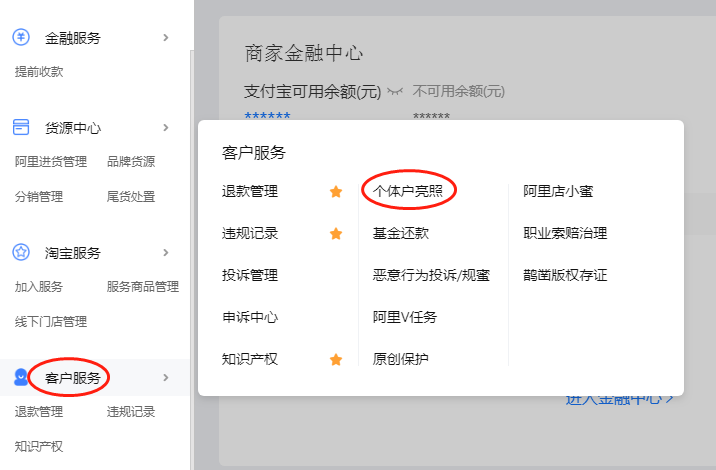Click 不可用余额(元) label

click(459, 91)
